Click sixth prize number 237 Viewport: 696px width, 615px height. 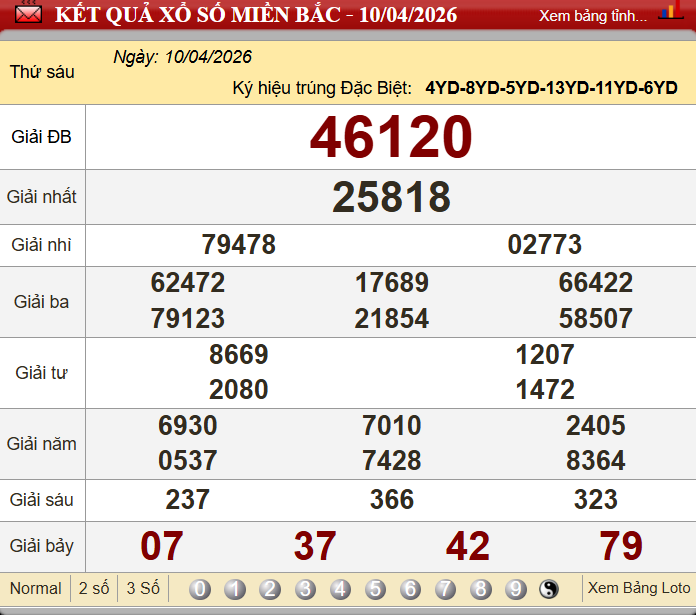(187, 500)
